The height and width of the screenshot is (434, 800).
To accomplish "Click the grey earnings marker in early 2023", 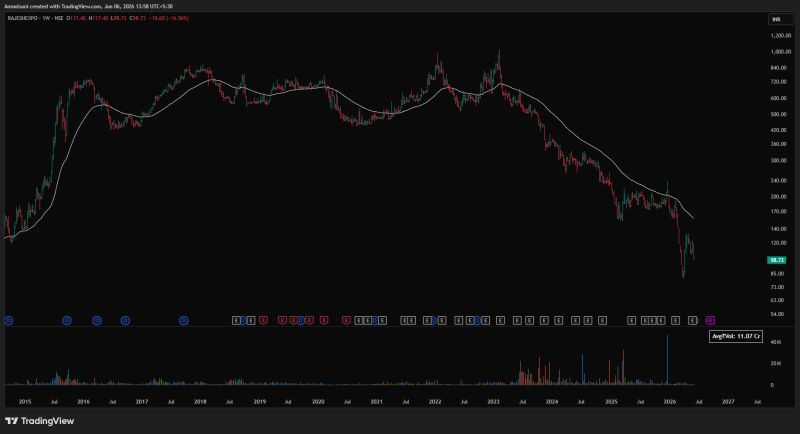I will point(501,320).
